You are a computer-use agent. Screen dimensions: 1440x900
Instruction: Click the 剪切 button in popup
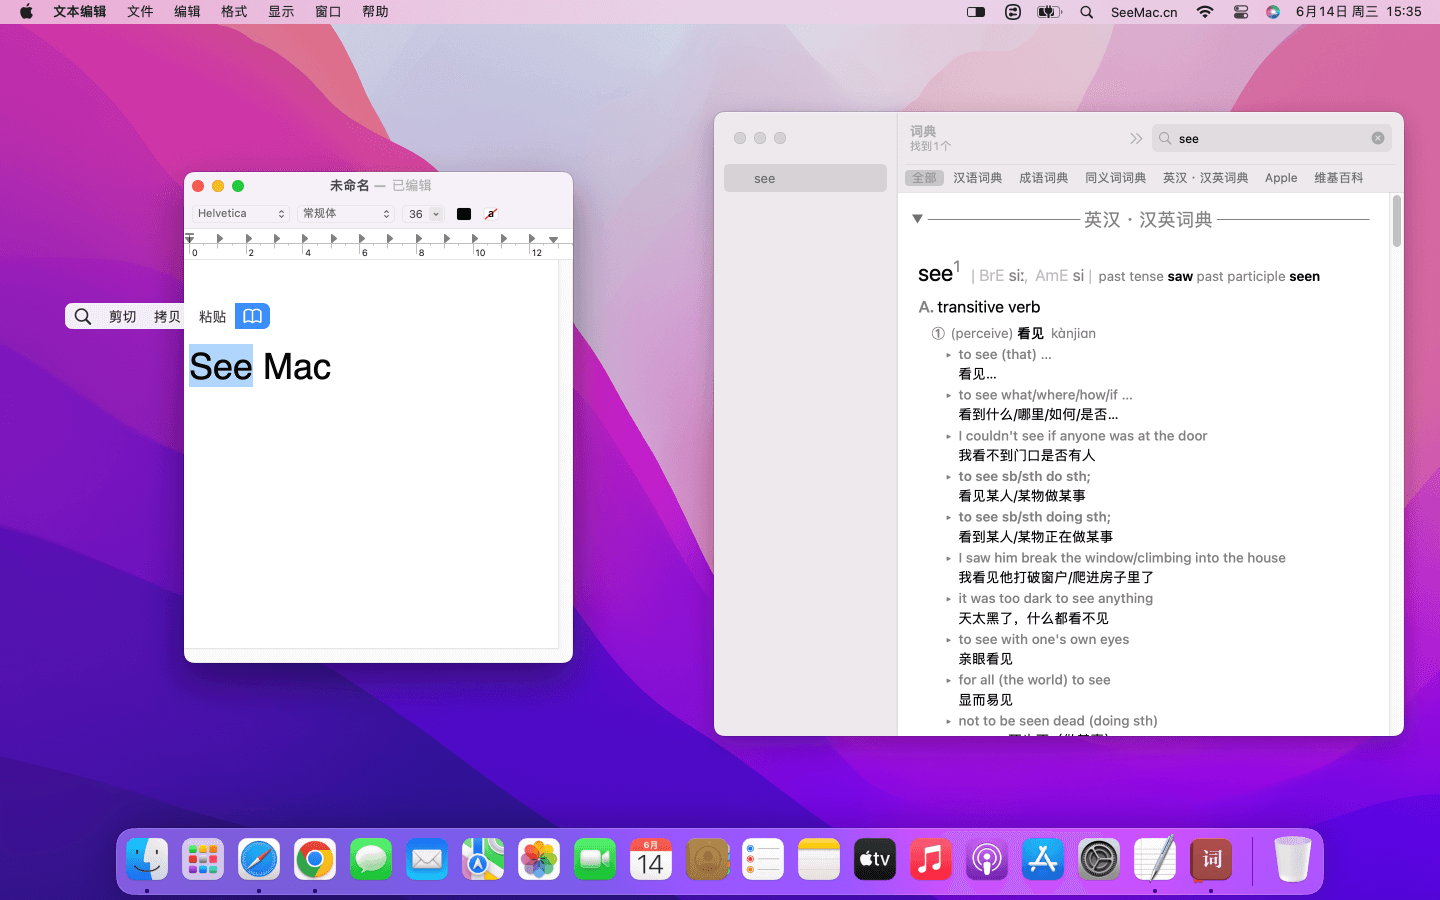pos(122,316)
